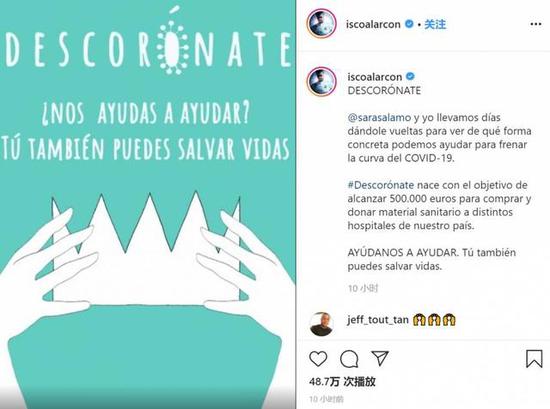
Task: Open three-dot more options menu
Action: tap(536, 24)
